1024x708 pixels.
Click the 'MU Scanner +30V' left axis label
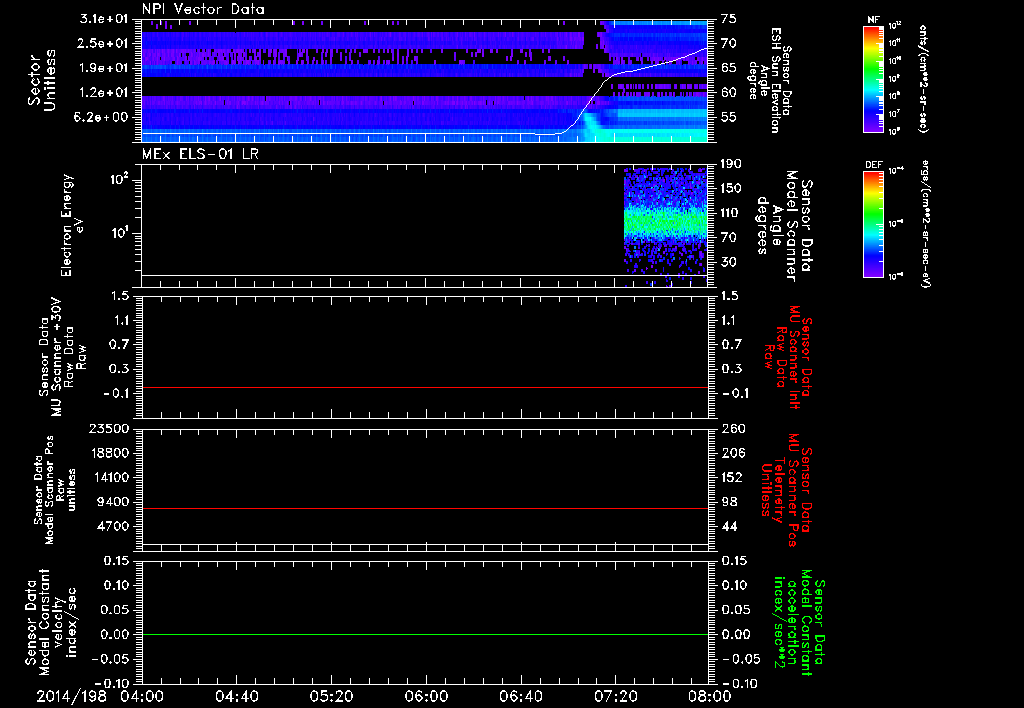coord(59,357)
